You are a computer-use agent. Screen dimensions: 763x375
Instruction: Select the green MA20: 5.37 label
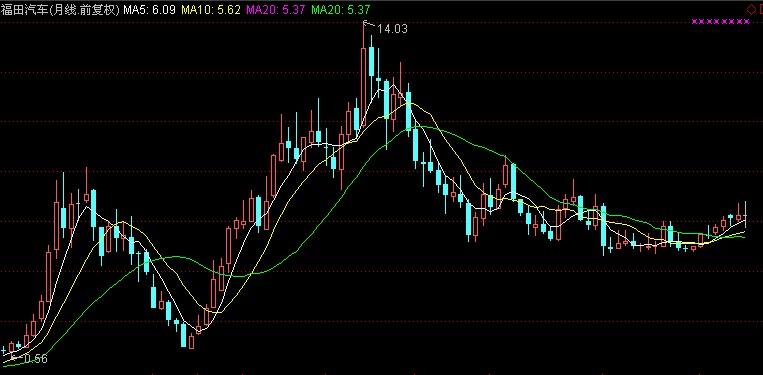tap(341, 9)
